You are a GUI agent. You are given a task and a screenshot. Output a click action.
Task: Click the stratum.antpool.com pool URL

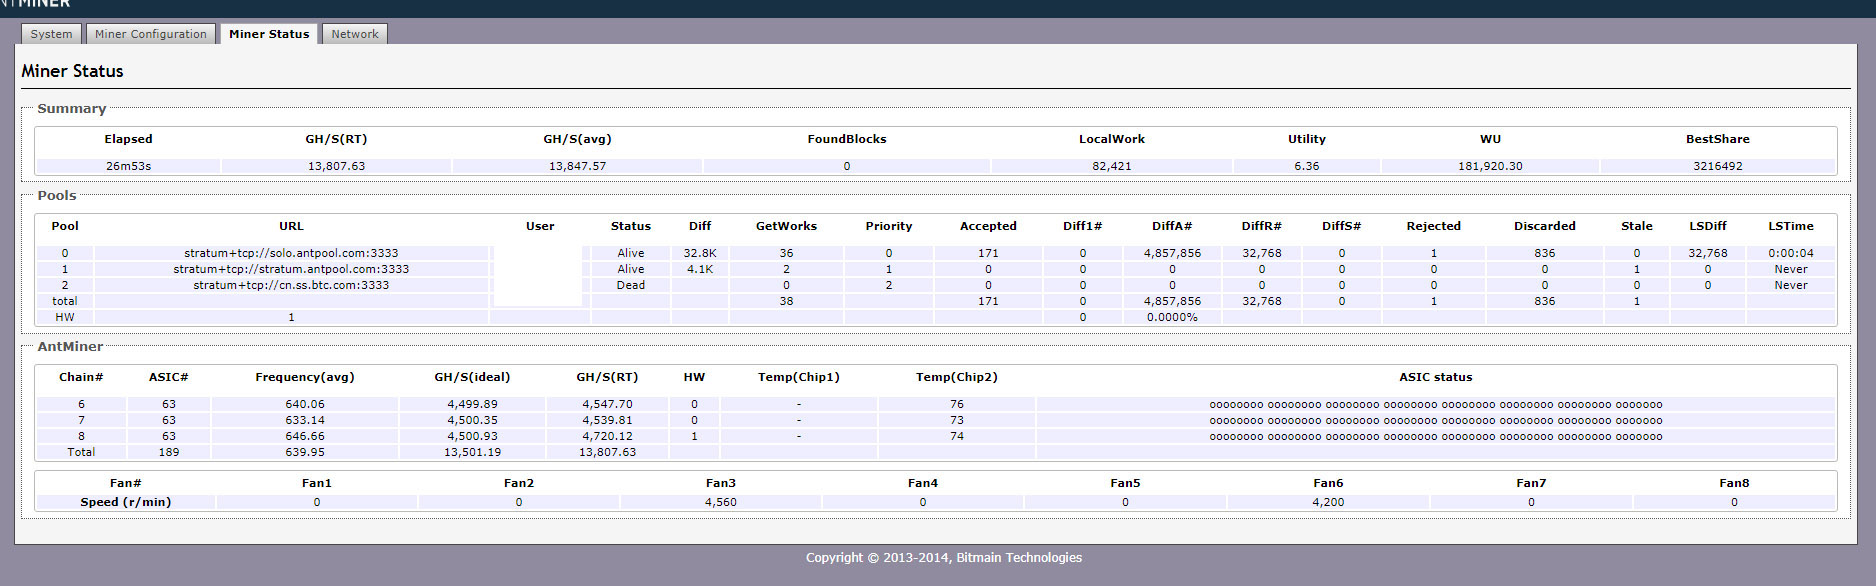point(291,269)
